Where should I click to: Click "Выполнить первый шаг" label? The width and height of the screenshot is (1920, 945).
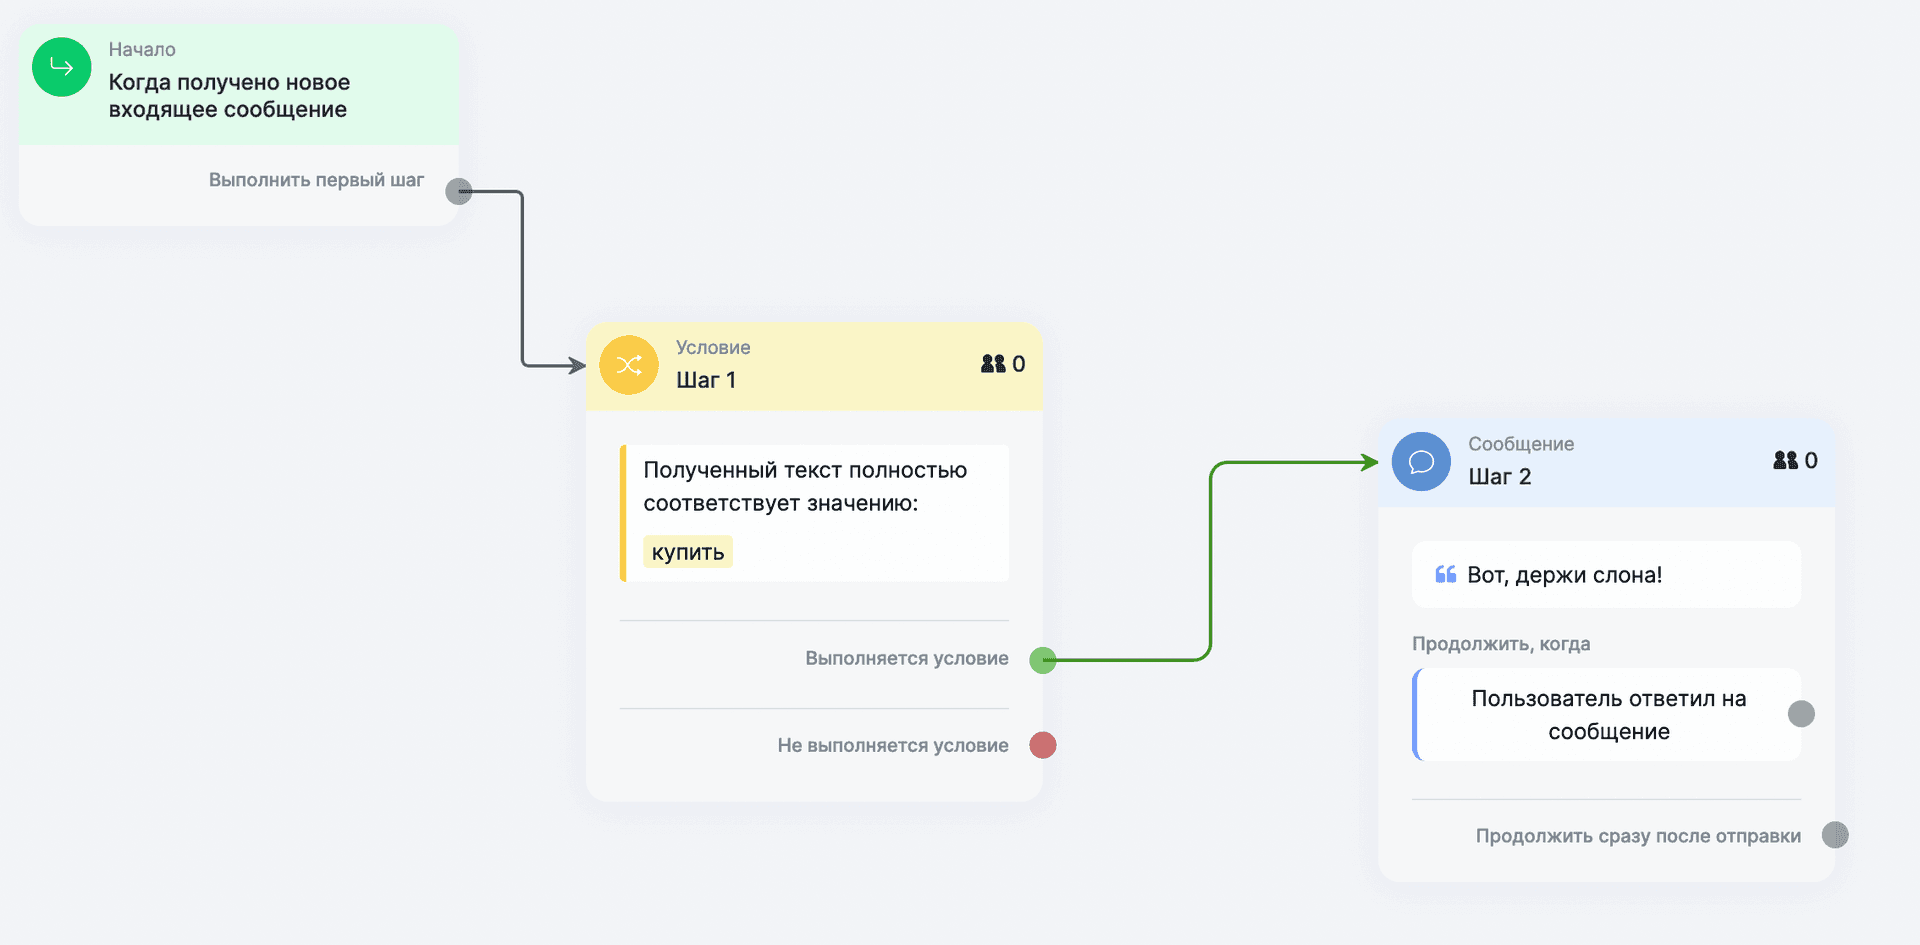pos(316,180)
